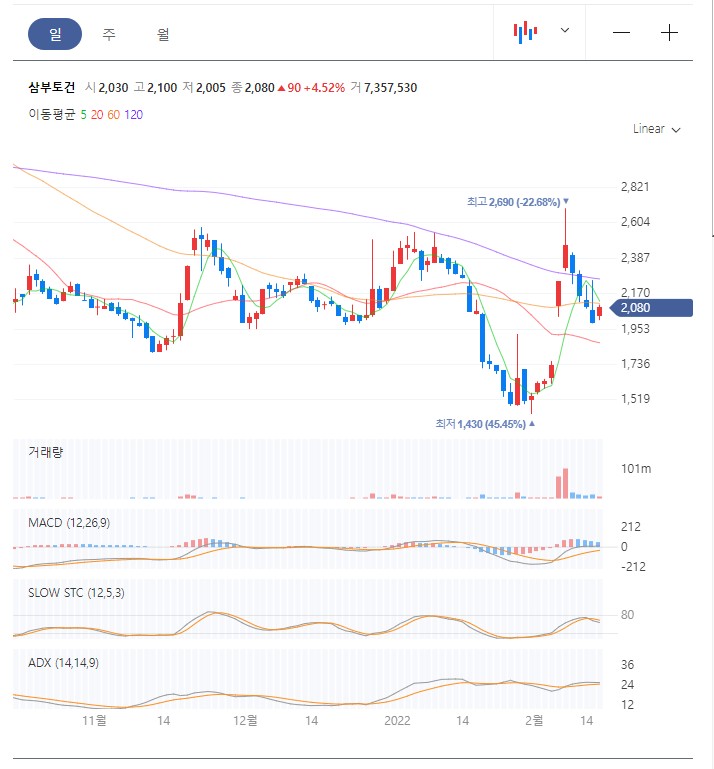Viewport: 714px width, 769px height.
Task: Click the 11월 date axis label
Action: 94,720
